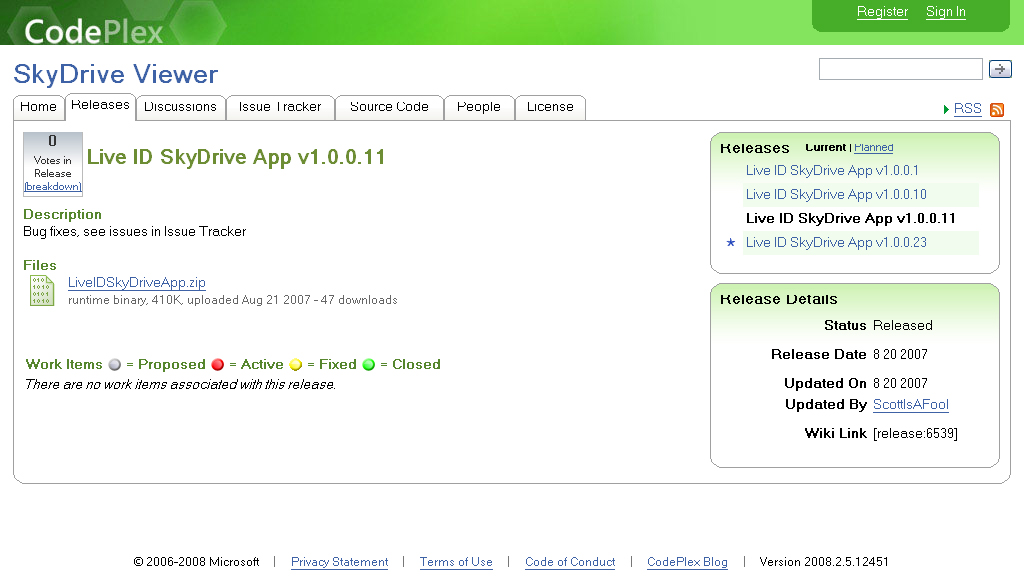This screenshot has height=582, width=1024.
Task: Click the red Active status circle
Action: (x=217, y=364)
